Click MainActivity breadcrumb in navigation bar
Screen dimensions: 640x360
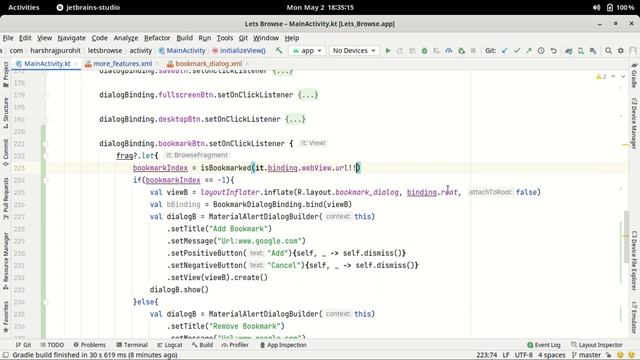tap(182, 51)
